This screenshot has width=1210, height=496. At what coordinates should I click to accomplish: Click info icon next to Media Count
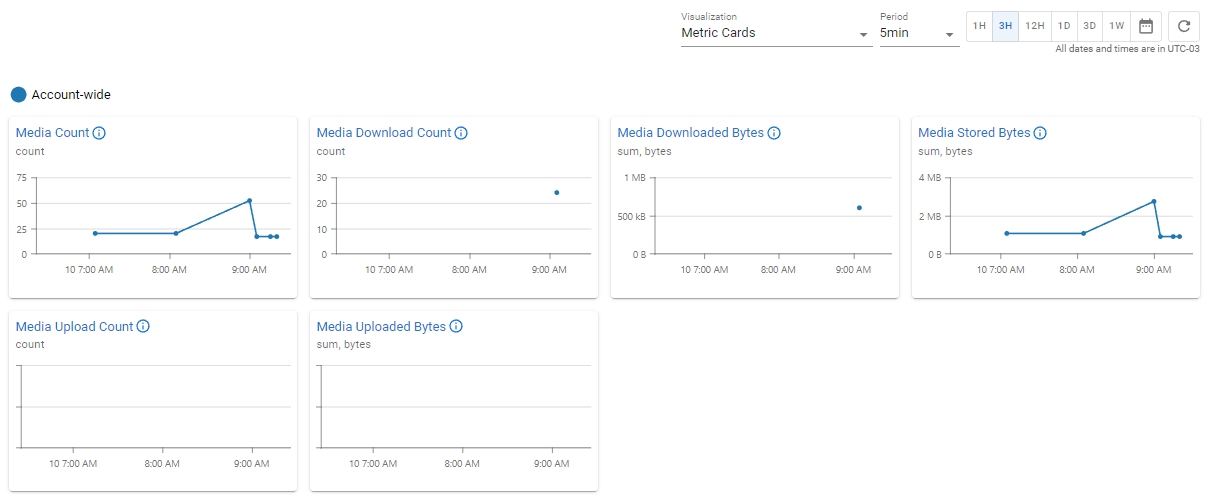click(99, 133)
